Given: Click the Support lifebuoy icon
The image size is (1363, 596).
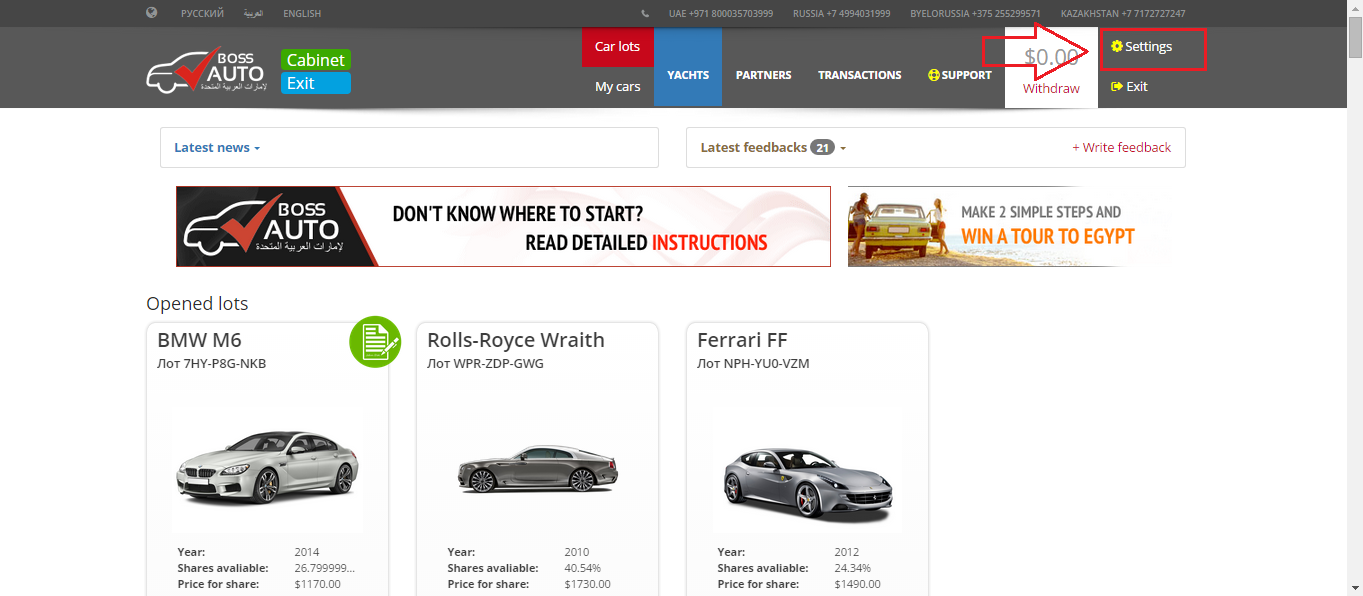Looking at the screenshot, I should 934,75.
